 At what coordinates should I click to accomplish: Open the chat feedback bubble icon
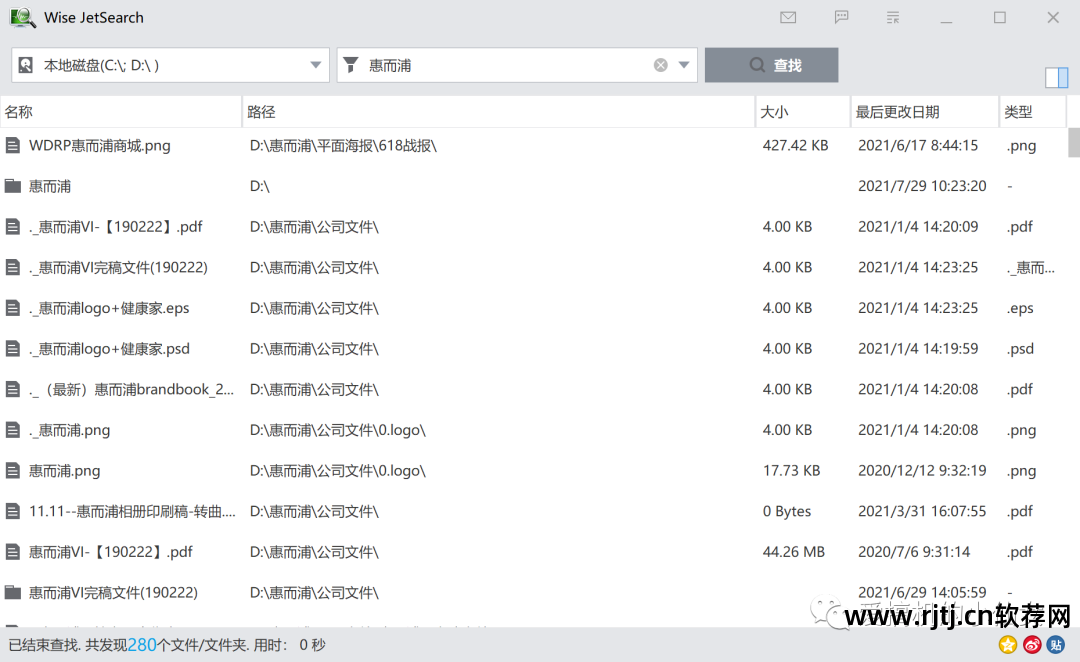(841, 17)
